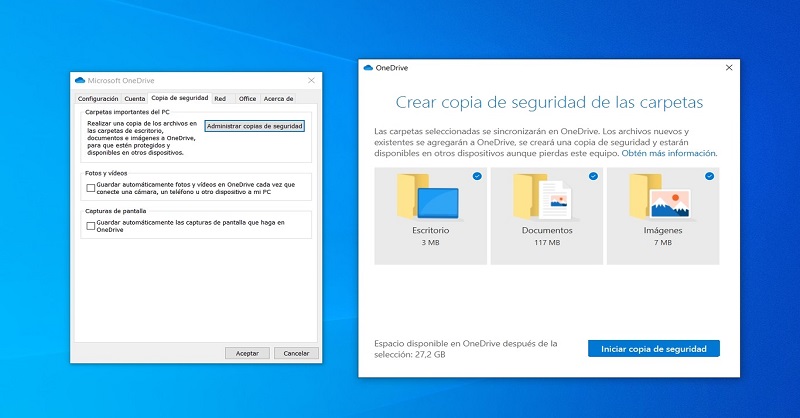Uncheck the Imágenes folder checkmark
The height and width of the screenshot is (418, 800).
click(x=710, y=176)
